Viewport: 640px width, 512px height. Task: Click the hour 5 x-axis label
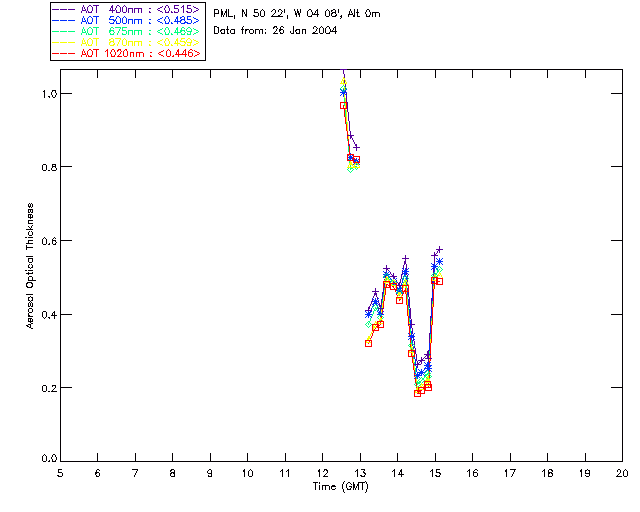60,473
